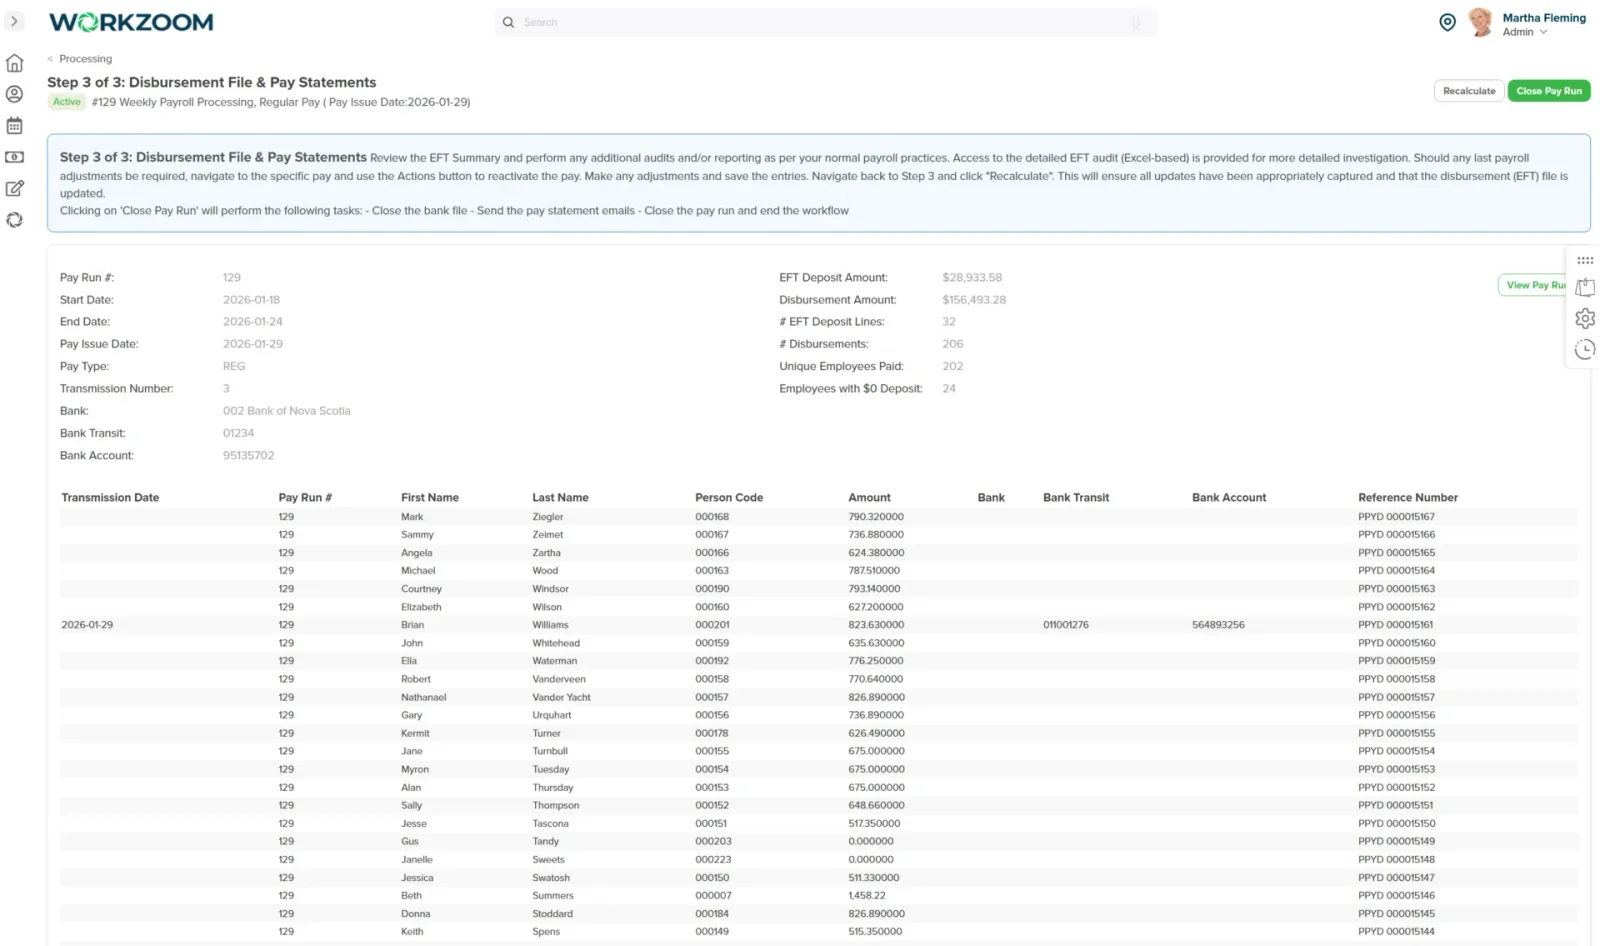Viewport: 1600px width, 946px height.
Task: Open the payroll money icon in sidebar
Action: tap(14, 157)
